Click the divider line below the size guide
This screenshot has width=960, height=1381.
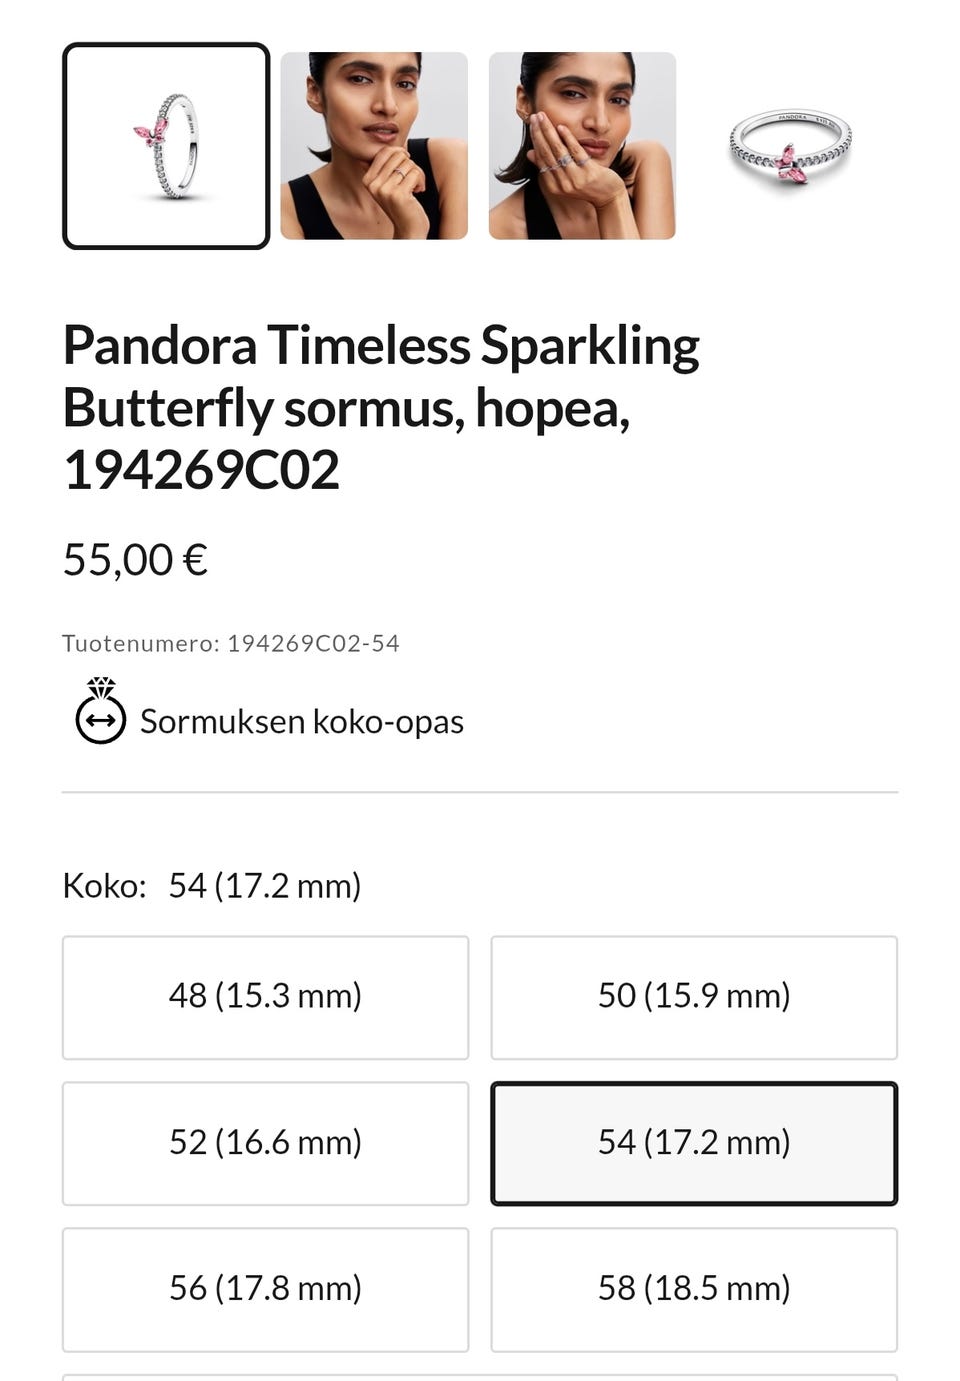coord(480,792)
